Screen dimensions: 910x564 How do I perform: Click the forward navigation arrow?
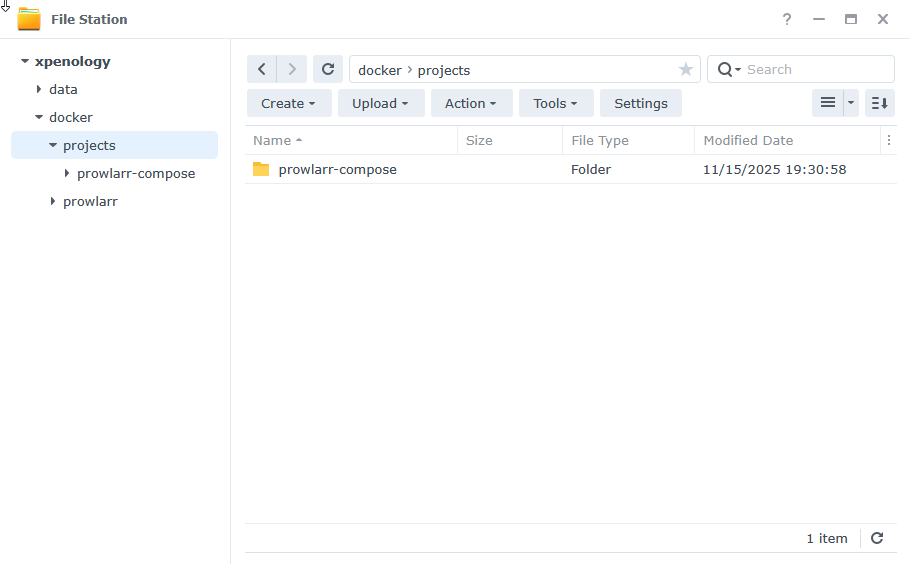tap(292, 69)
